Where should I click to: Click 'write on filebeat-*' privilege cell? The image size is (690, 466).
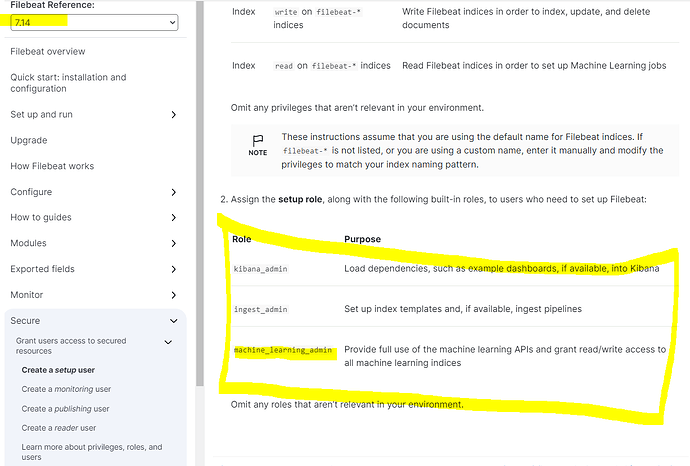pyautogui.click(x=317, y=18)
